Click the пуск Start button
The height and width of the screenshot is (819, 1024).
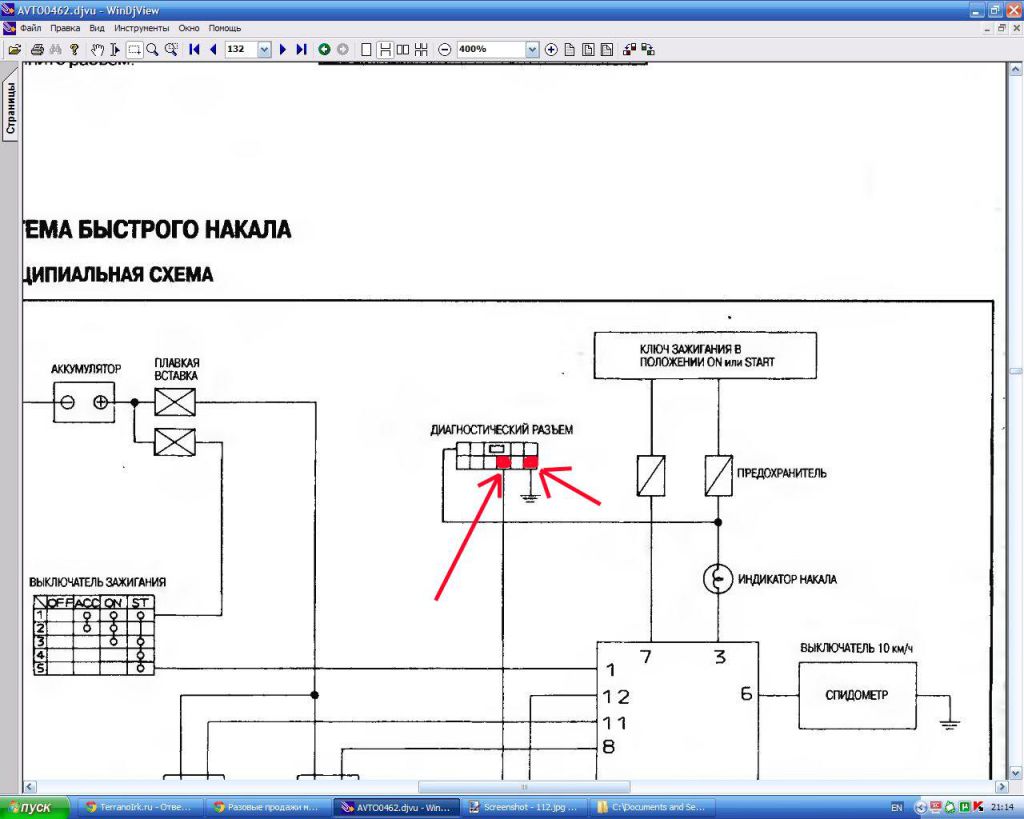pos(35,807)
